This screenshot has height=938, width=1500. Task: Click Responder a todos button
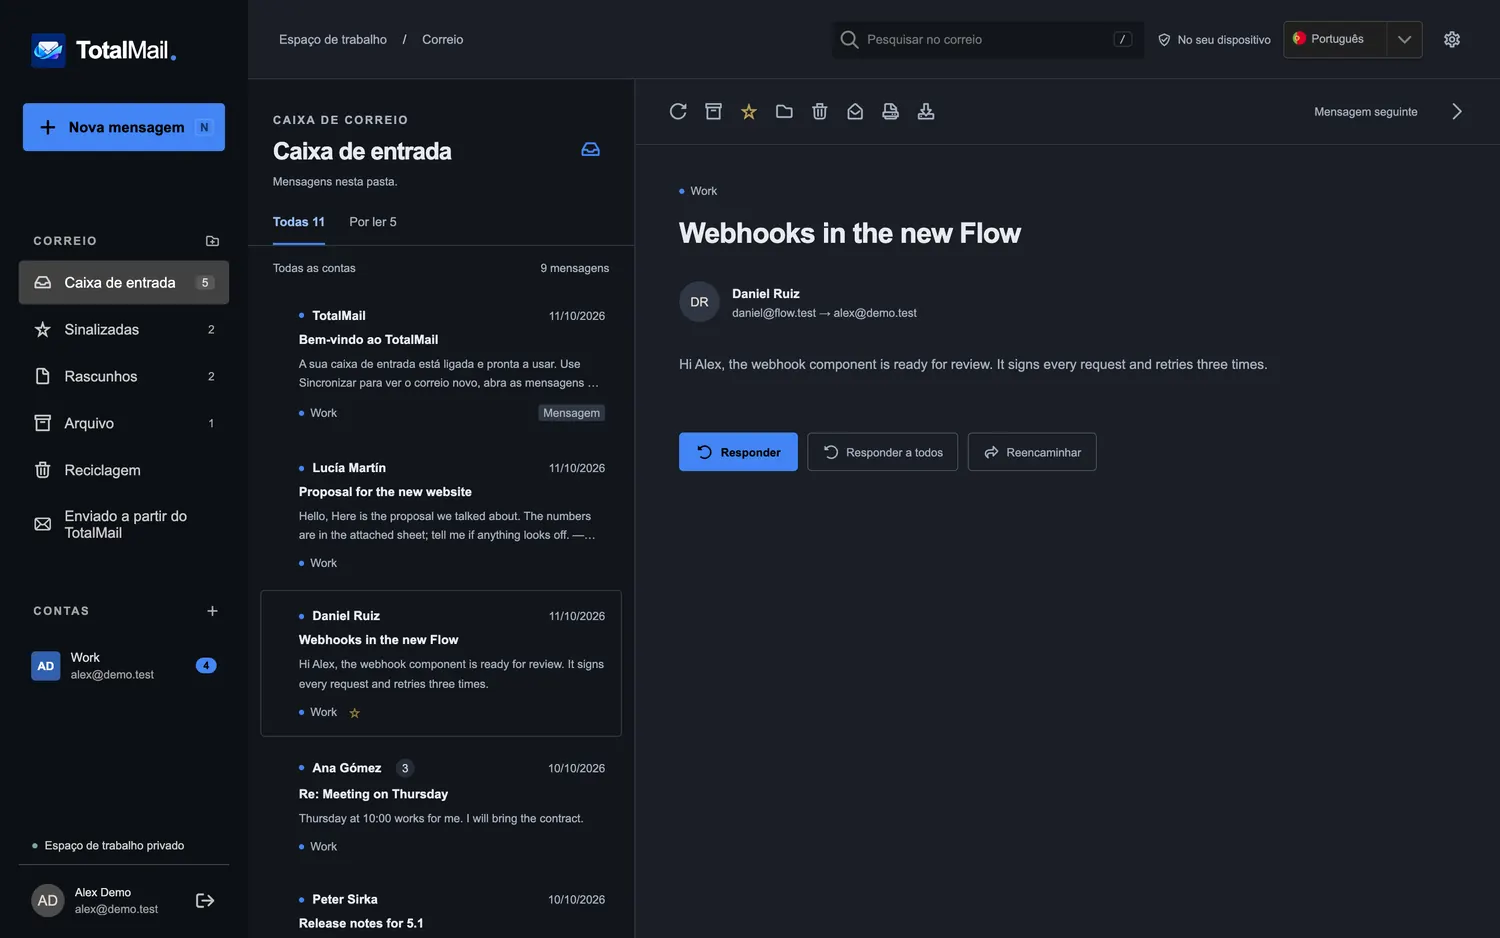click(x=883, y=452)
